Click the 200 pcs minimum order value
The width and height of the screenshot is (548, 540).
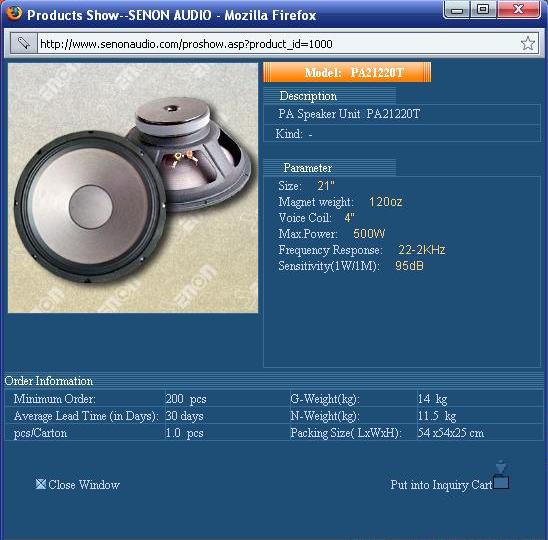[186, 399]
